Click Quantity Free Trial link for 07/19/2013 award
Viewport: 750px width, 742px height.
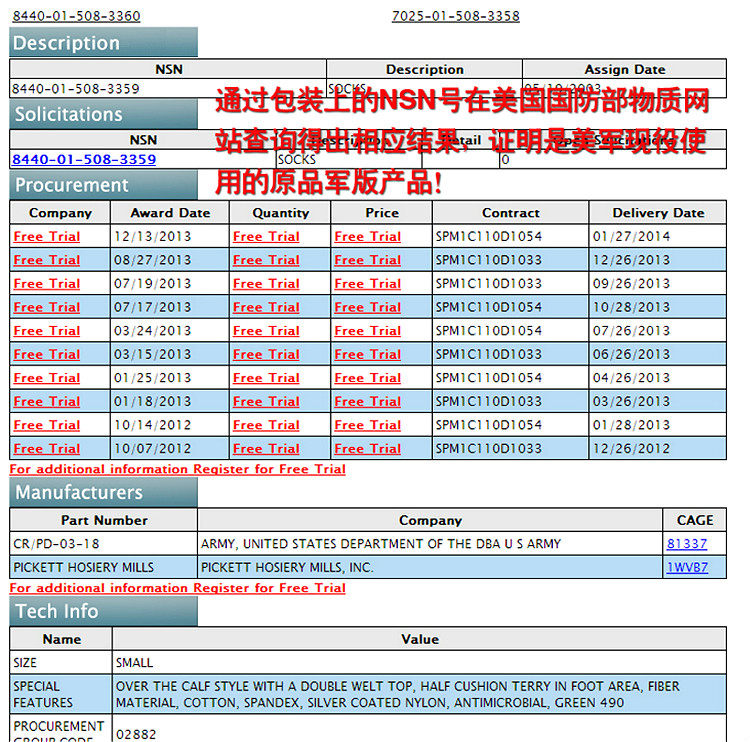[266, 284]
